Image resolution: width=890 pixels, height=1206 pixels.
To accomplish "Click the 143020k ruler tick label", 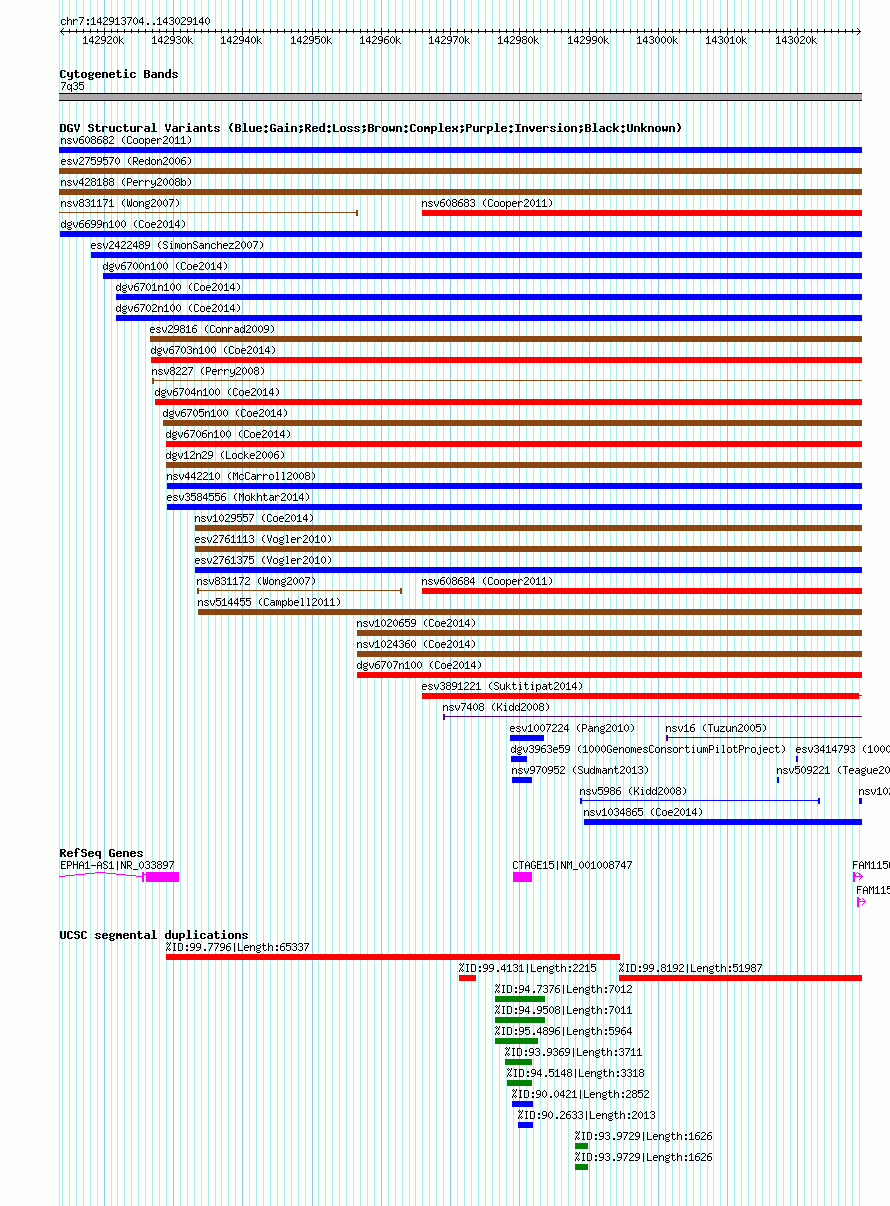I will pyautogui.click(x=796, y=41).
